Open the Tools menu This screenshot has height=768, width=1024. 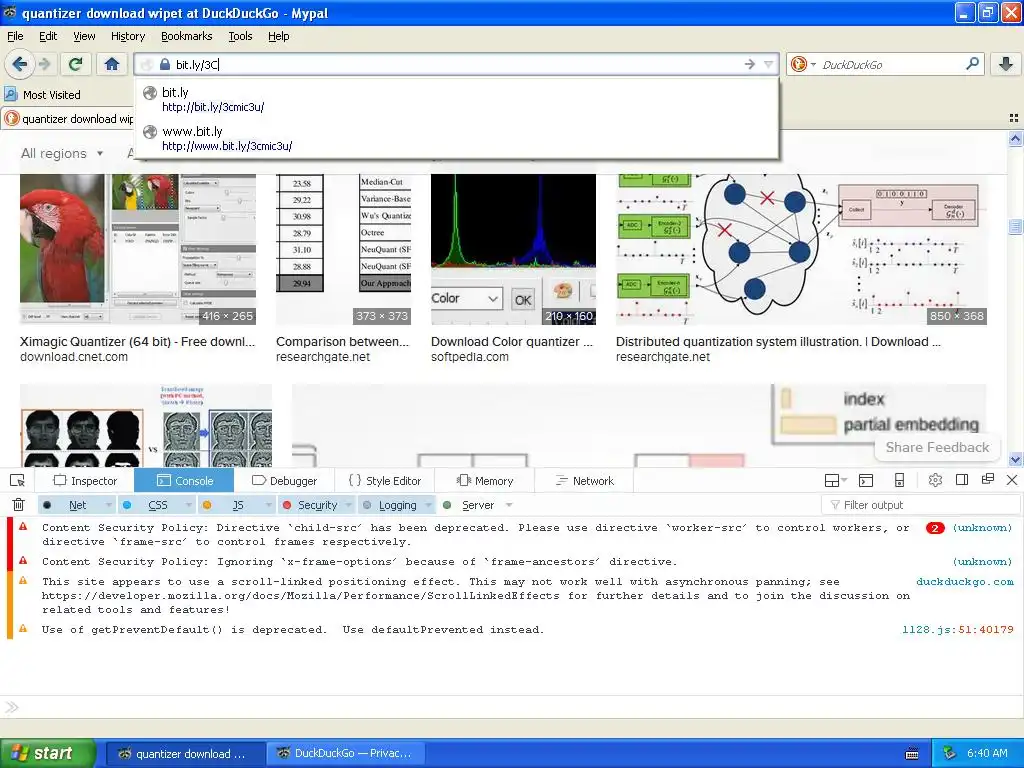[240, 36]
